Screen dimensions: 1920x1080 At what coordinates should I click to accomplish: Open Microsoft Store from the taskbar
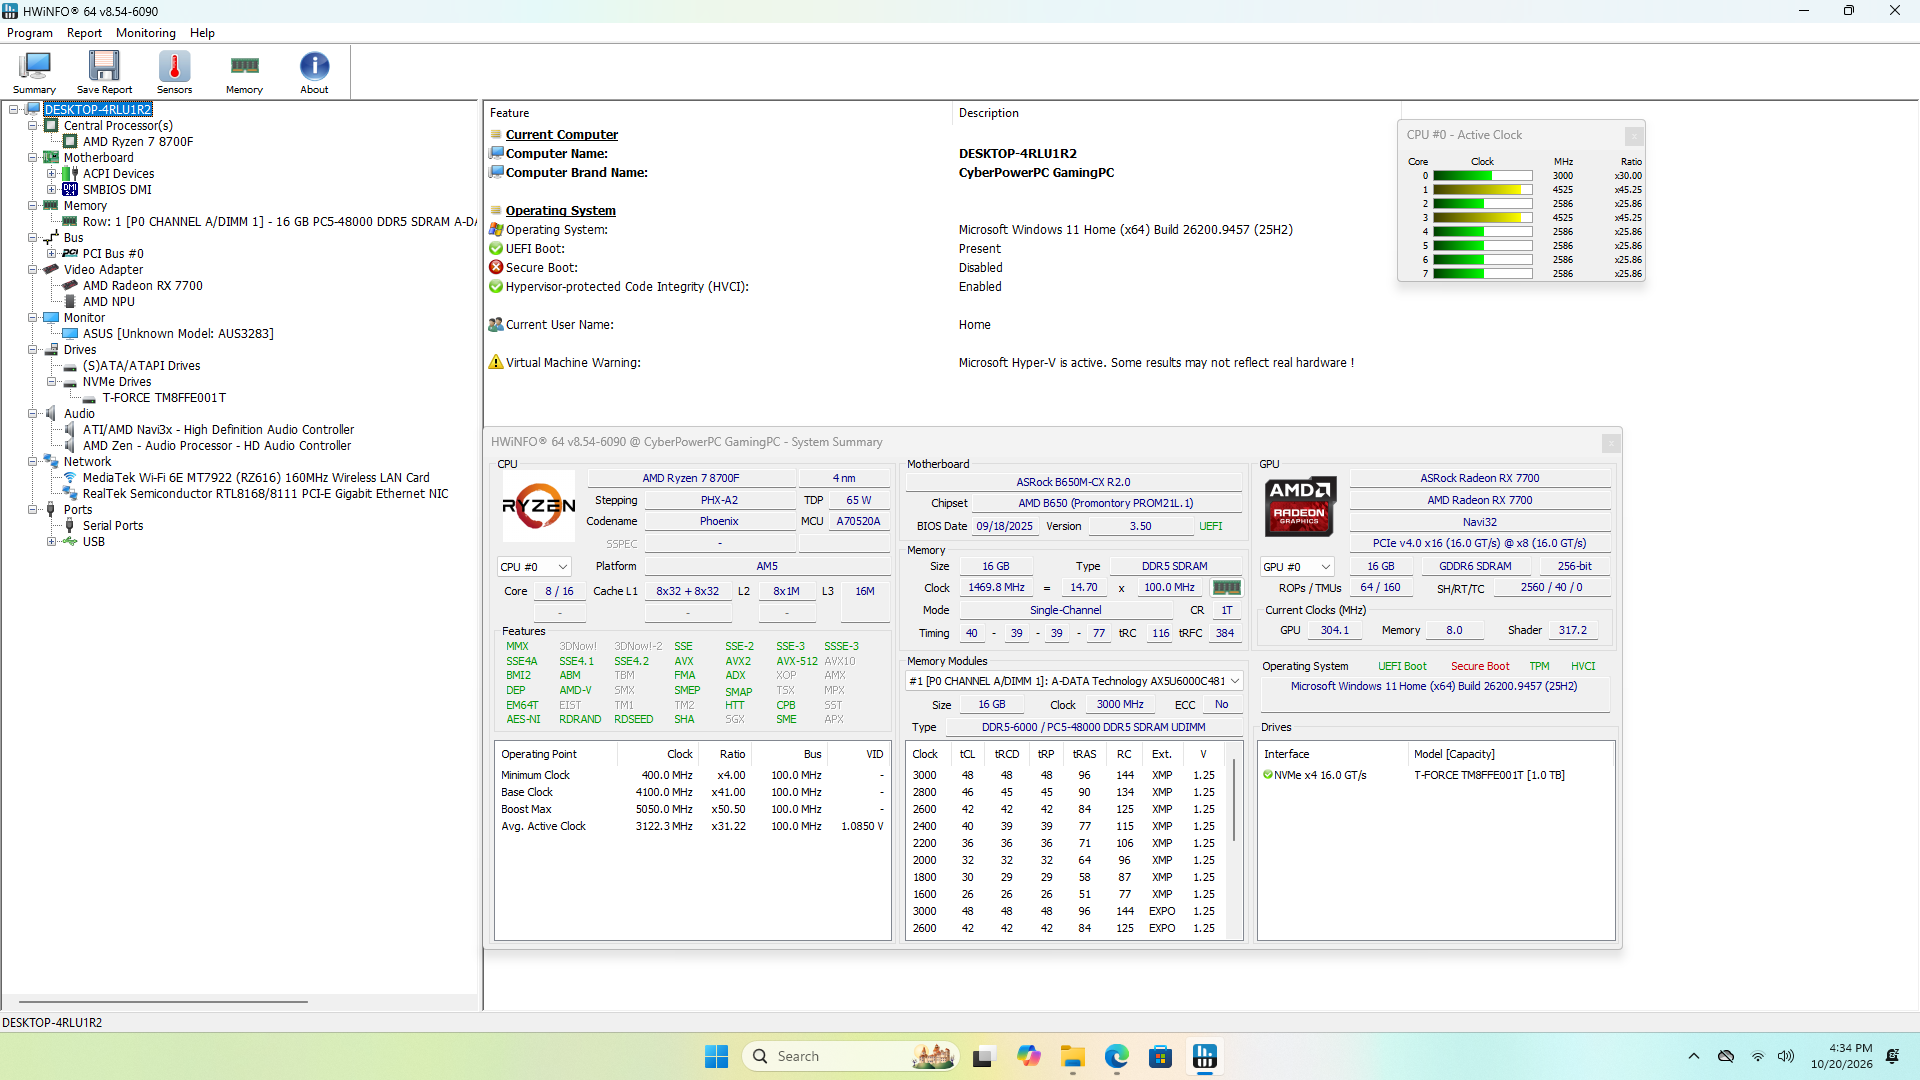1161,1056
